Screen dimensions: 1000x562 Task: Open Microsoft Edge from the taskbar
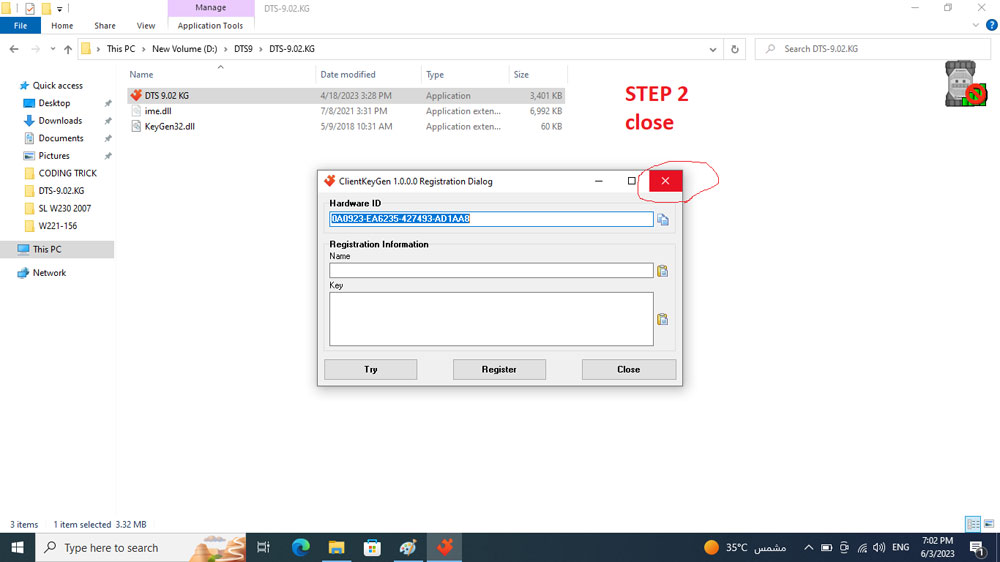pyautogui.click(x=300, y=547)
